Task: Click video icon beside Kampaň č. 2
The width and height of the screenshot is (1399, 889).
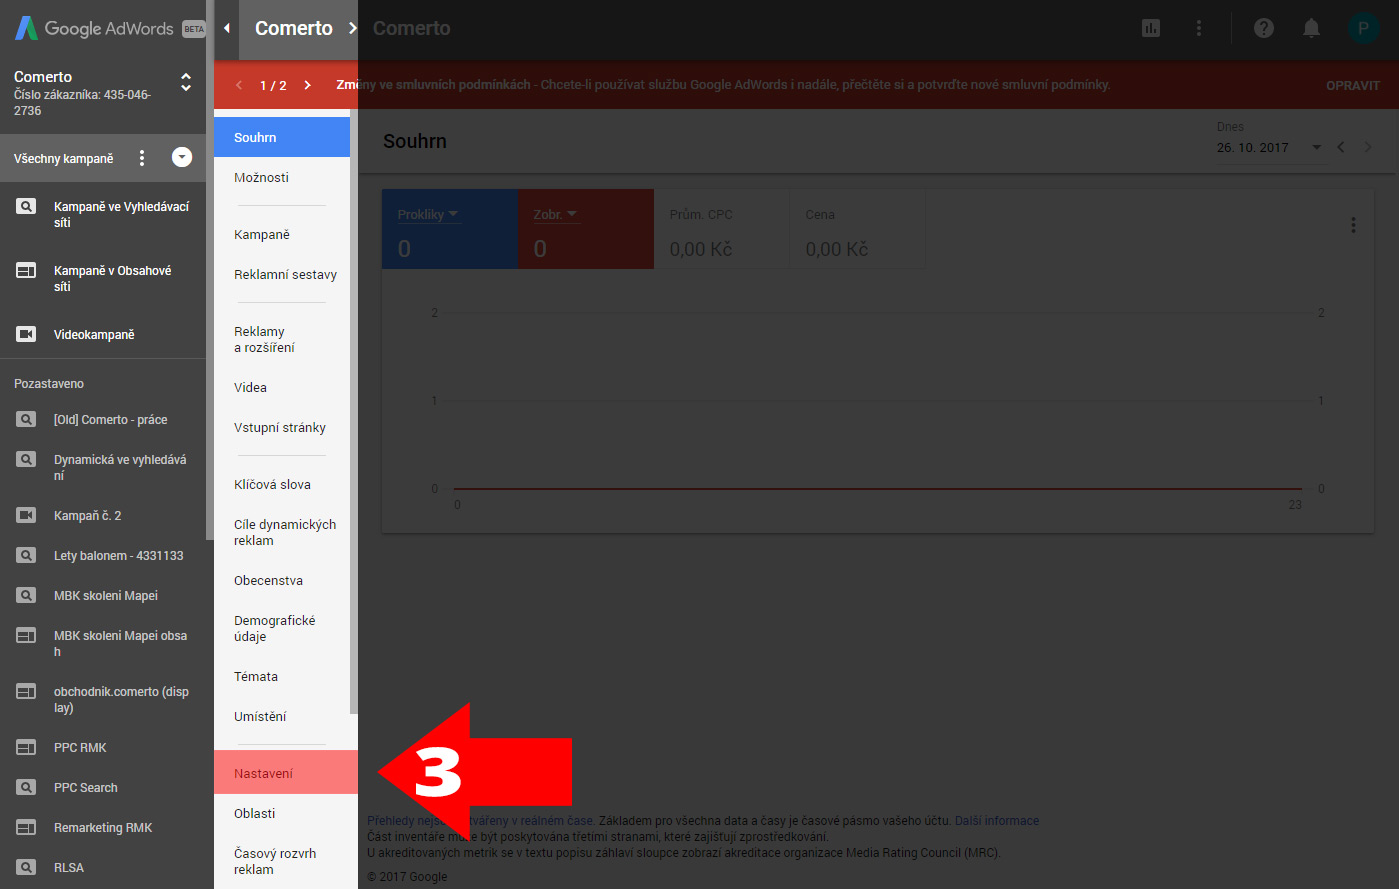Action: 26,516
